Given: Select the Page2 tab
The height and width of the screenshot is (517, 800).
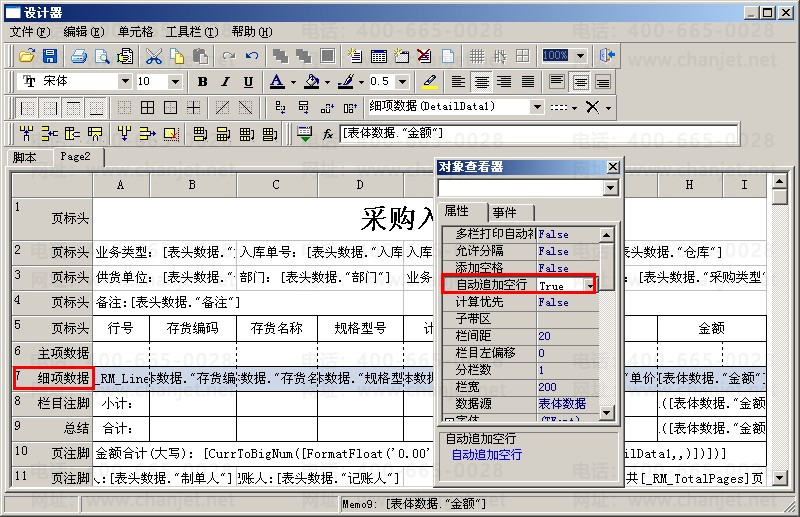Looking at the screenshot, I should click(76, 157).
